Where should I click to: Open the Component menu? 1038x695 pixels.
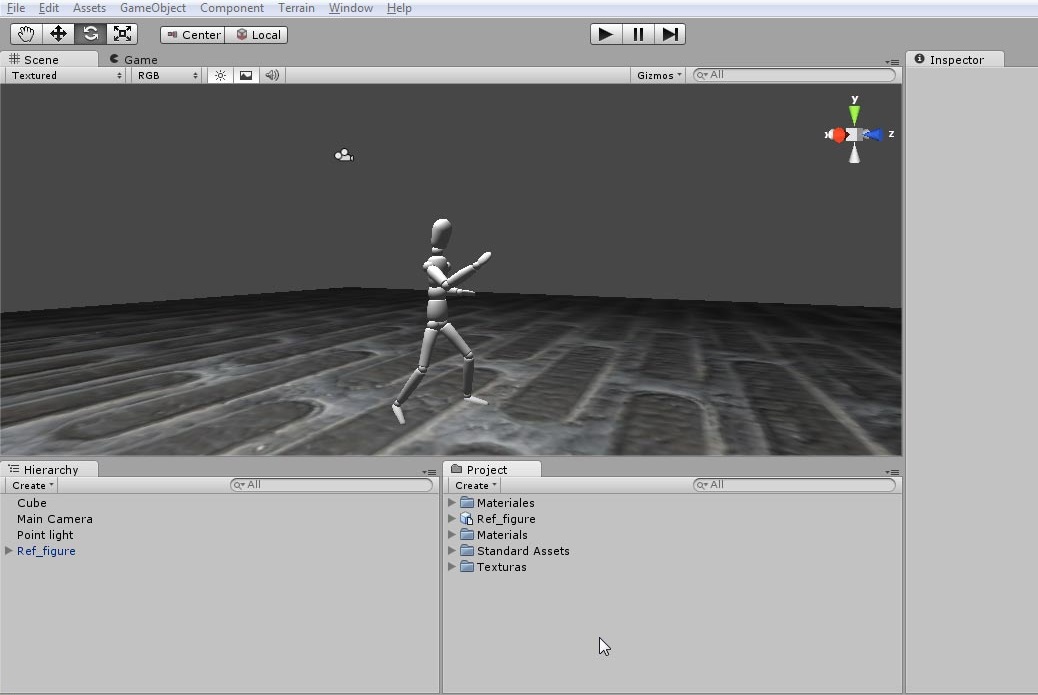click(232, 8)
